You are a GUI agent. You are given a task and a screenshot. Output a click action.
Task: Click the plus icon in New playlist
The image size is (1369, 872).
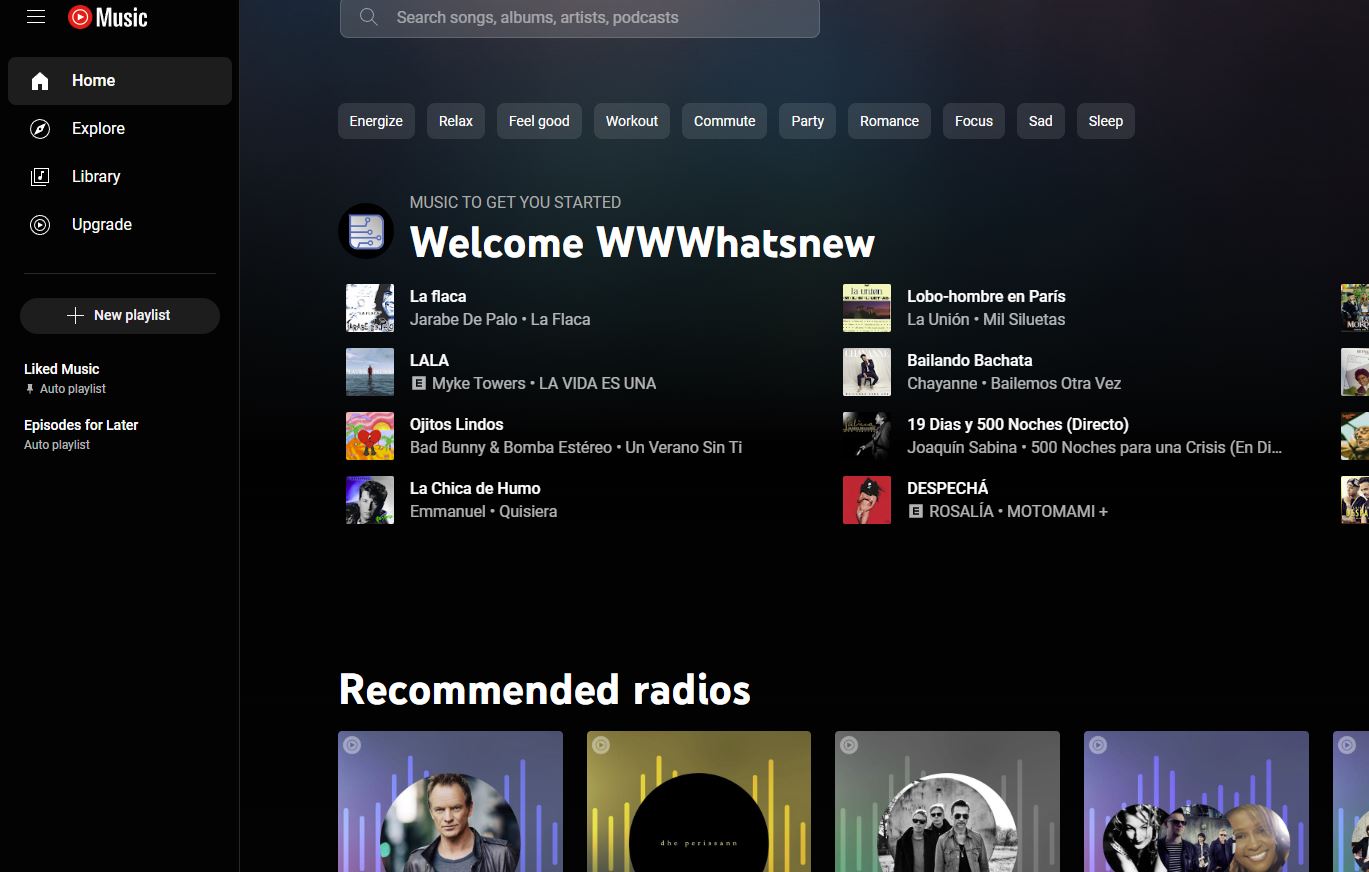[75, 316]
